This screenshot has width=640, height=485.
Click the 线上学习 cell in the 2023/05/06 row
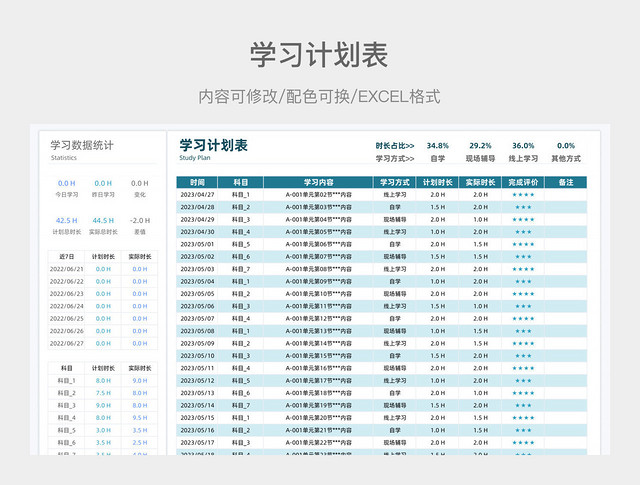[395, 306]
